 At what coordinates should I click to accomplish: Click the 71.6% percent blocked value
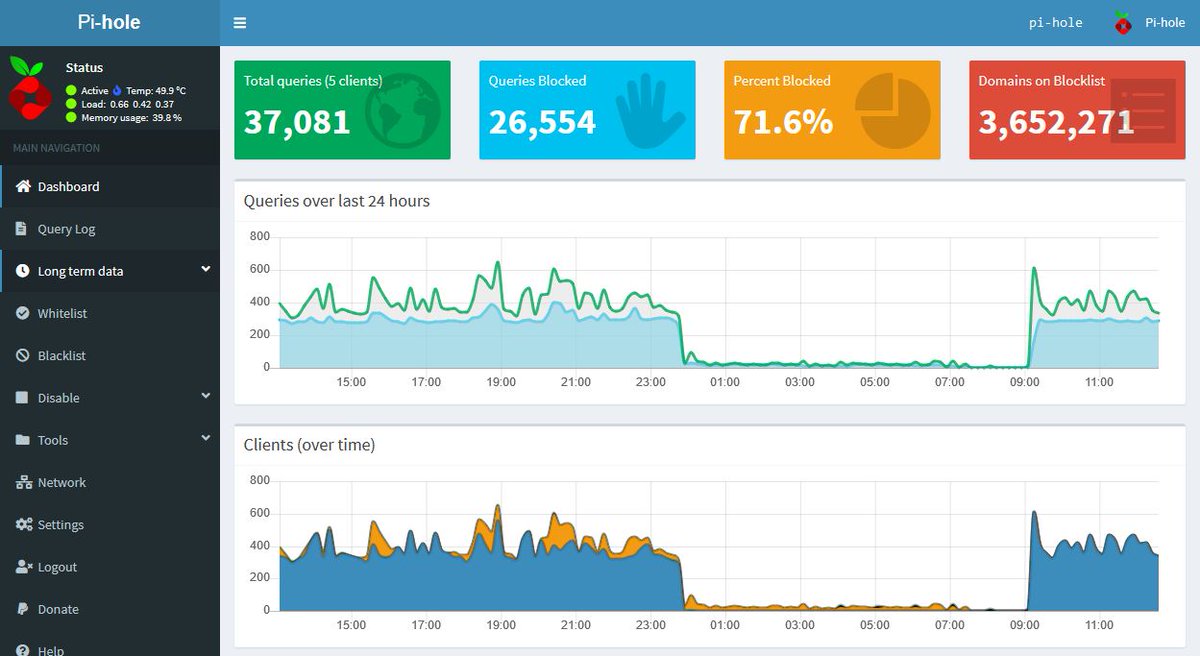pos(783,122)
